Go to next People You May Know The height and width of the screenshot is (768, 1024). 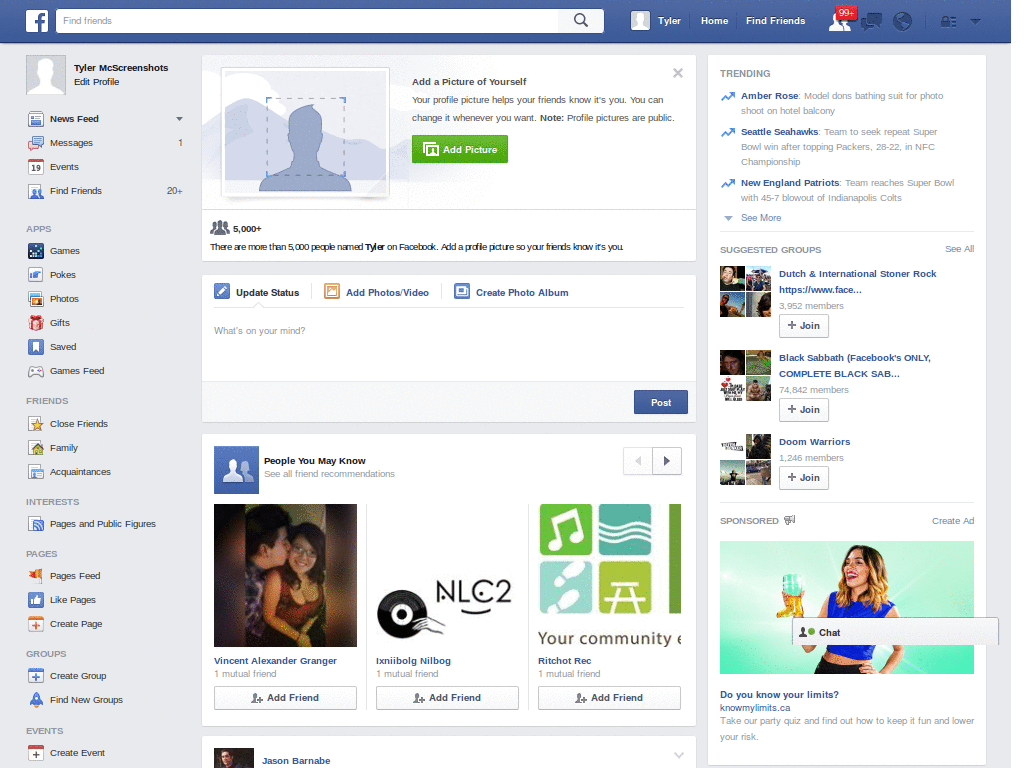667,461
